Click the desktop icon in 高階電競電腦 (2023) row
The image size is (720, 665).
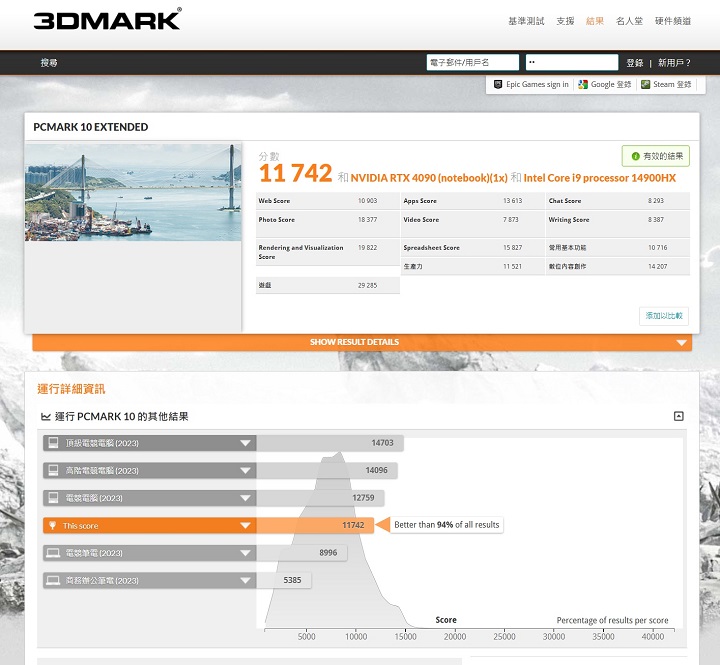53,470
